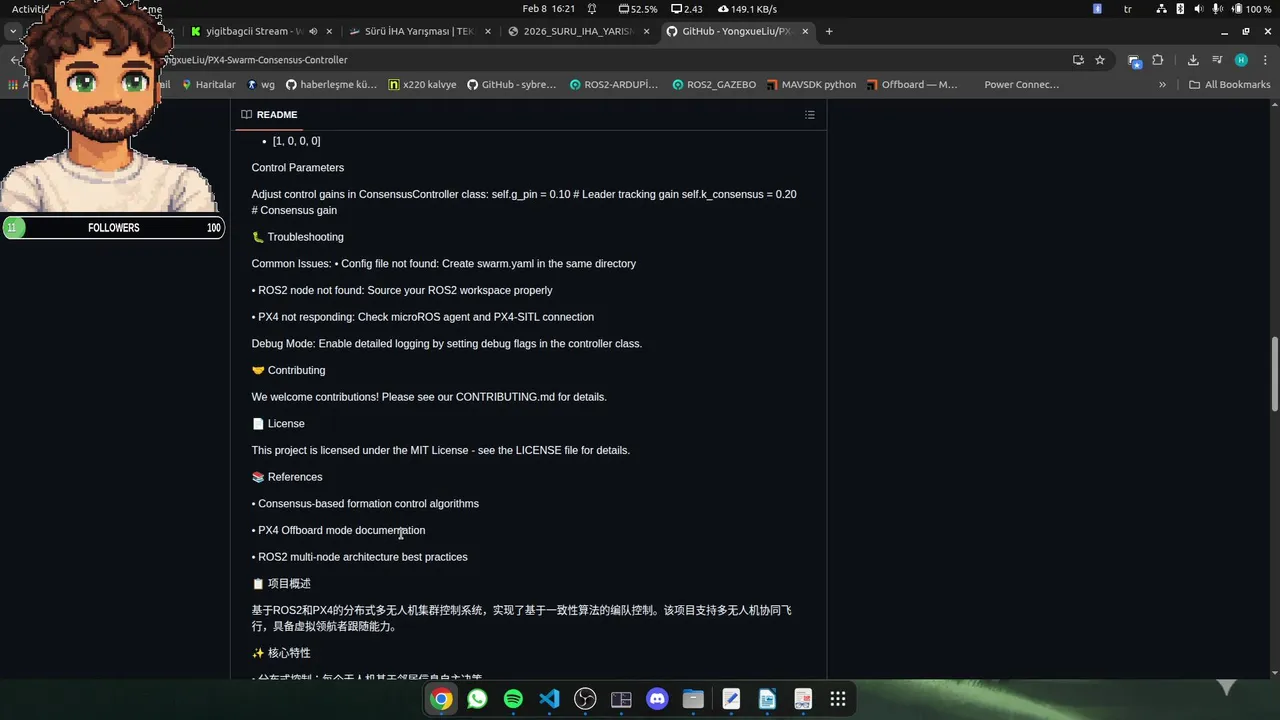The image size is (1280, 720).
Task: Click the address bar URL text
Action: pyautogui.click(x=258, y=60)
